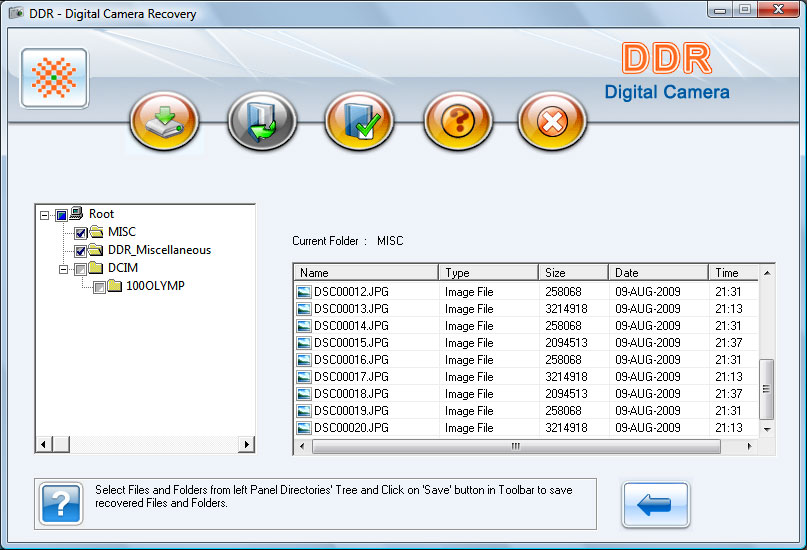Click the file list vertical scrollbar thumb
807x550 pixels.
[x=767, y=389]
